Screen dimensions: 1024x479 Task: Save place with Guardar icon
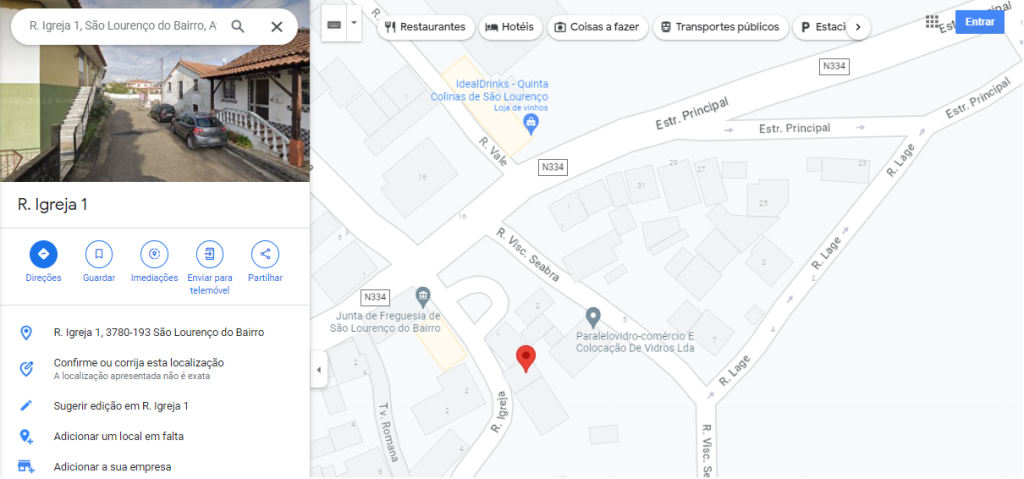99,254
